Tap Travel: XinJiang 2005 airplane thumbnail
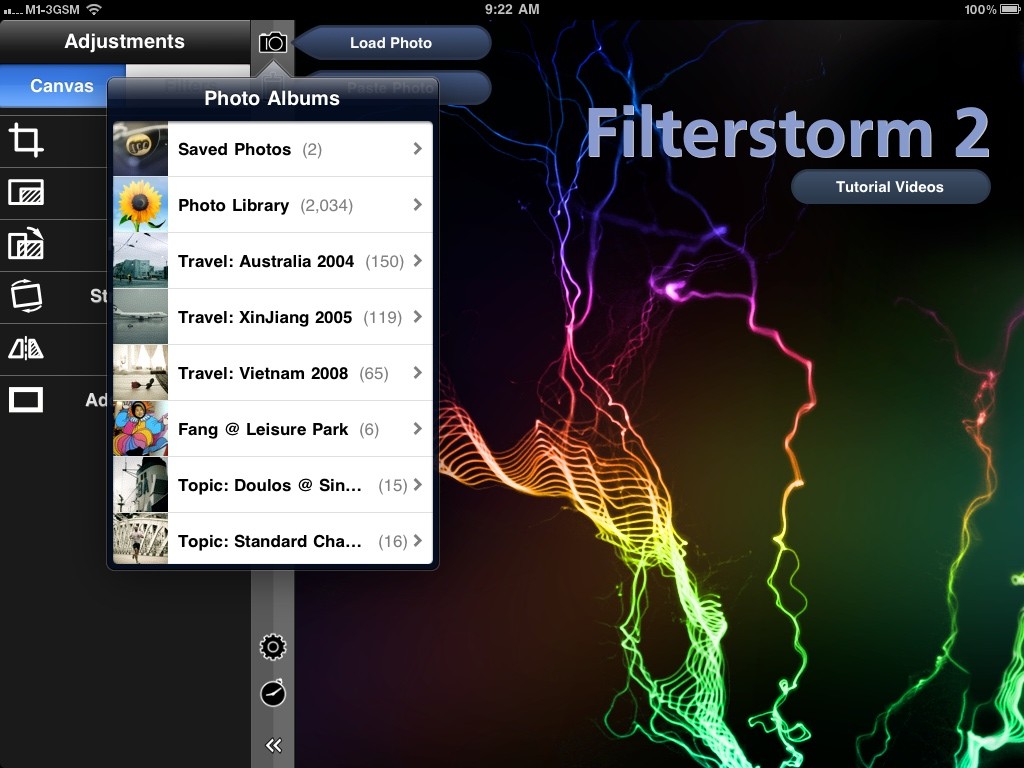 click(140, 317)
